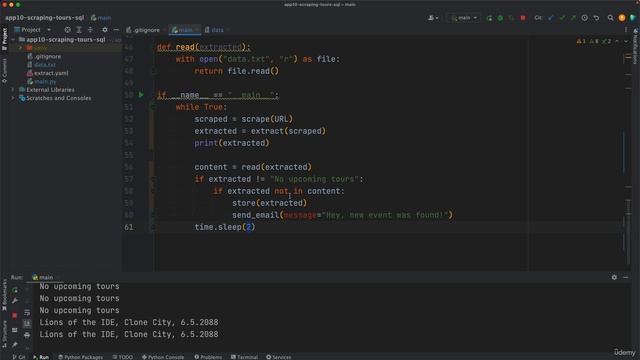Open the main run configuration dropdown
This screenshot has height=360, width=640.
tap(464, 18)
